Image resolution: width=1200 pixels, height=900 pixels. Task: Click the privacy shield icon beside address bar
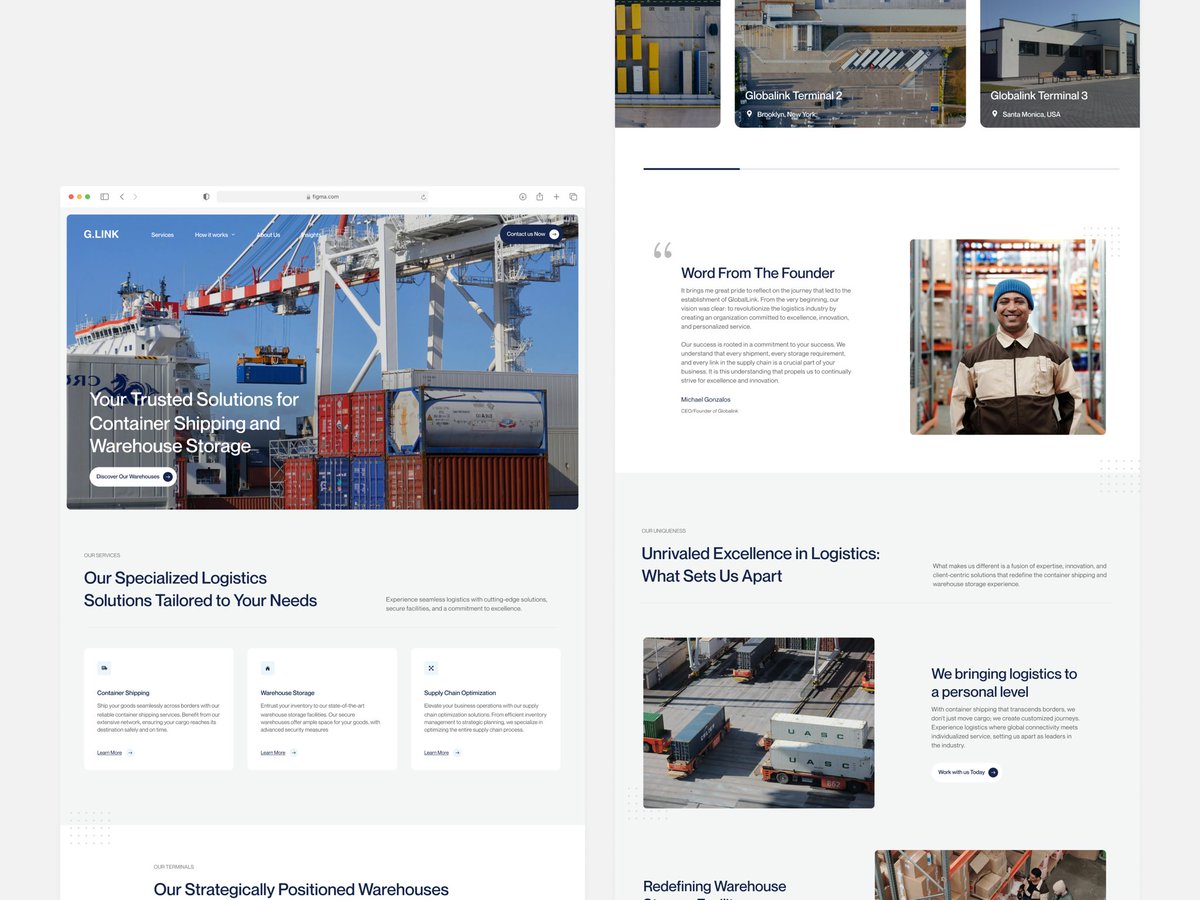tap(206, 197)
